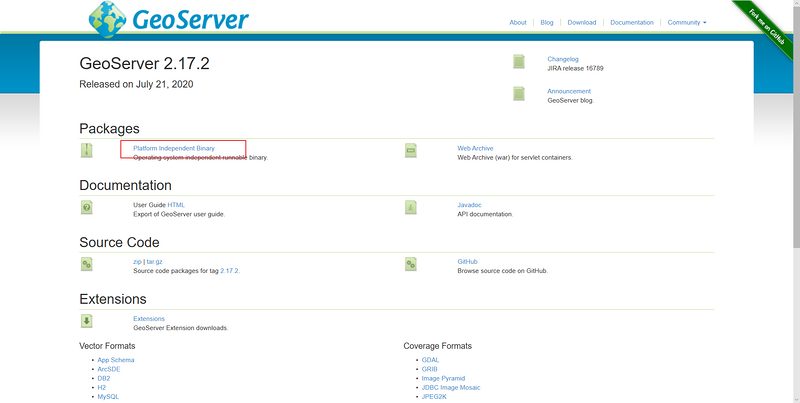The width and height of the screenshot is (800, 403).
Task: Select the MySQL extension link
Action: (x=108, y=397)
